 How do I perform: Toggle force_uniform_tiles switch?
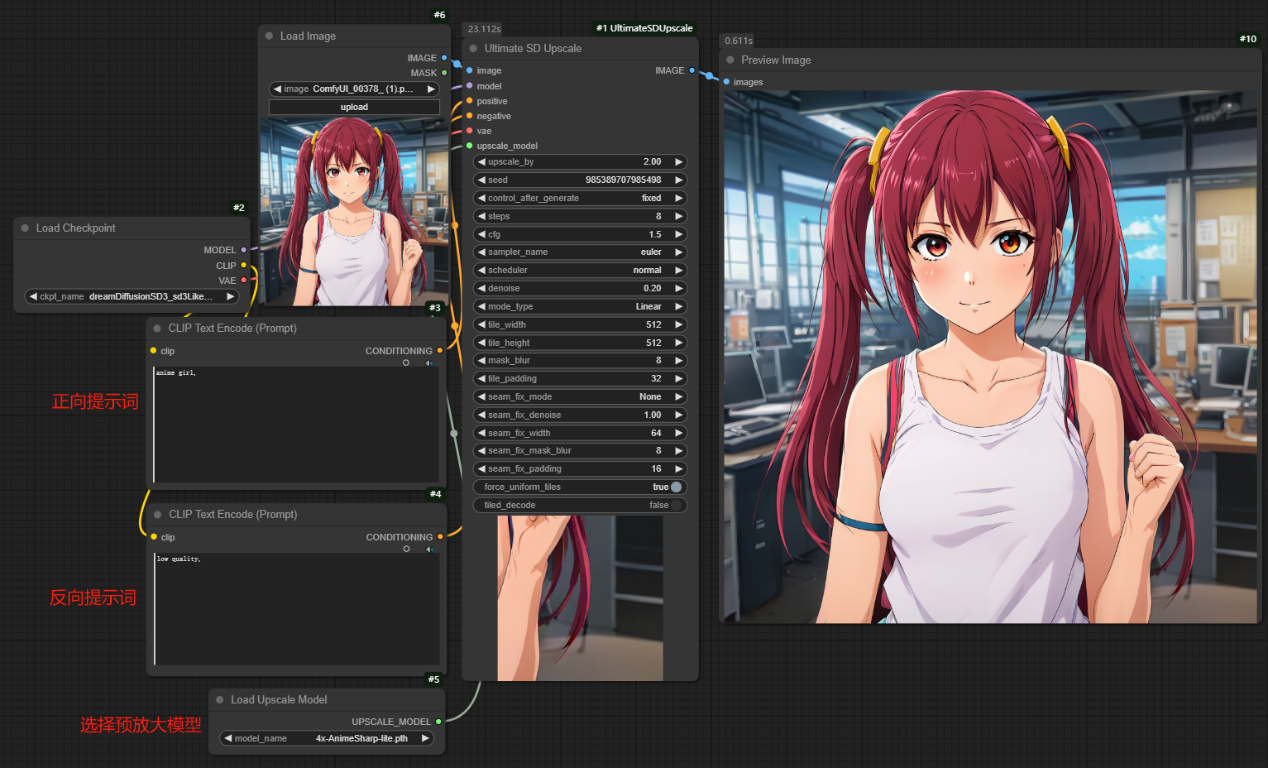tap(676, 487)
